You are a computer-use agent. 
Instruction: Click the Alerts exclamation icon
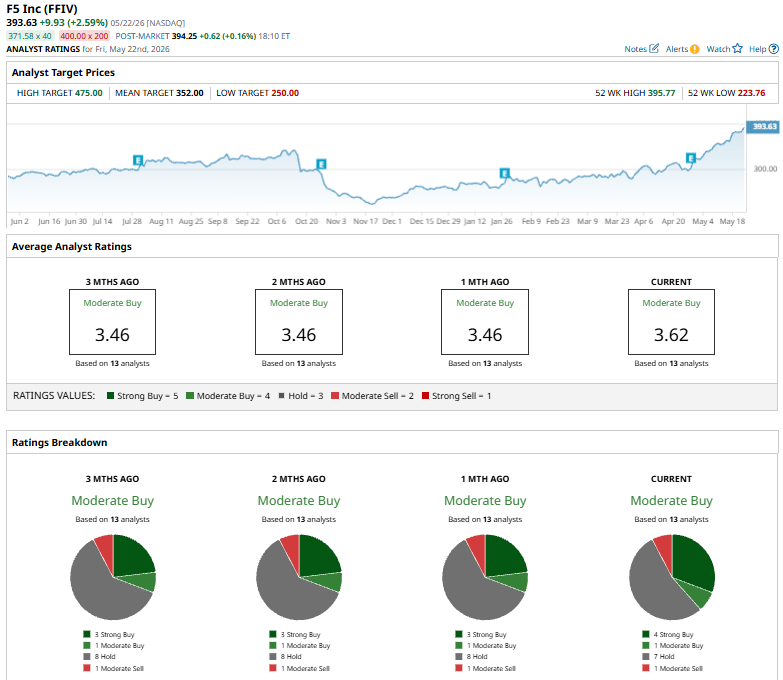[x=695, y=49]
